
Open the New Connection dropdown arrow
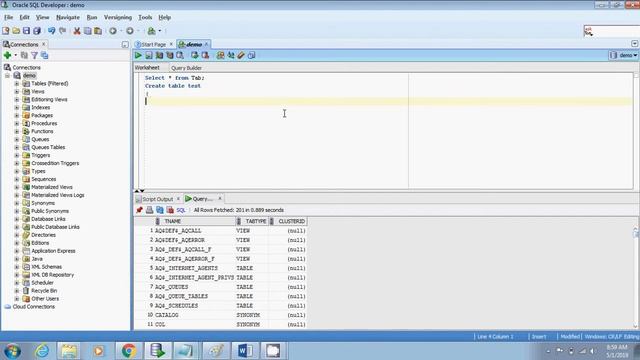[x=16, y=55]
